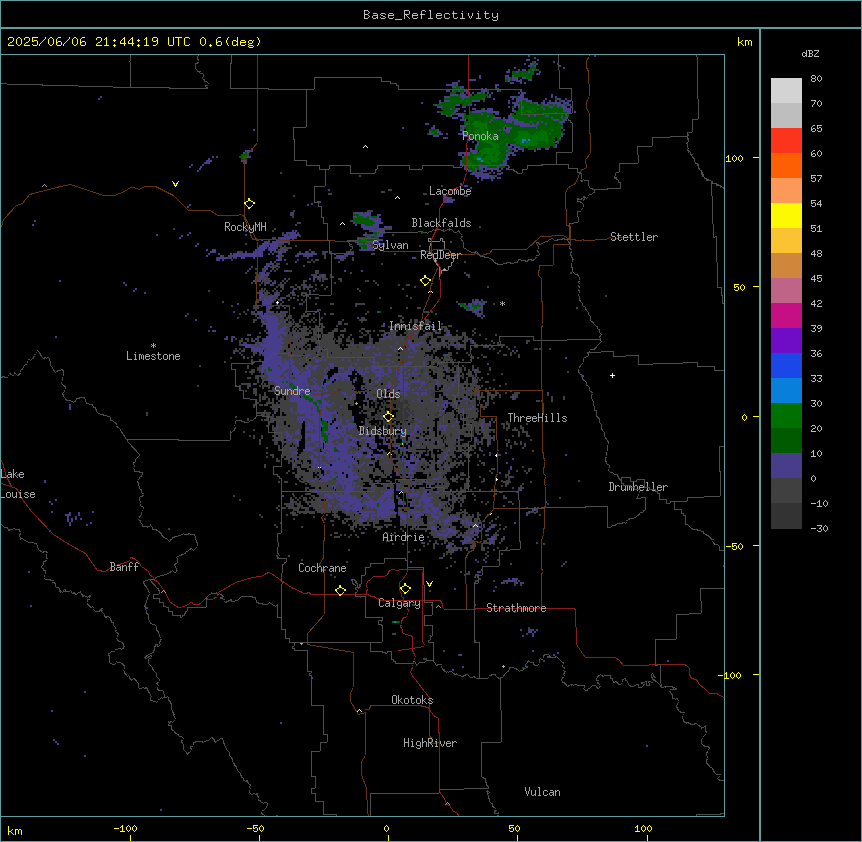Select the white plus marker north of Drumheller
The image size is (862, 842).
click(612, 375)
